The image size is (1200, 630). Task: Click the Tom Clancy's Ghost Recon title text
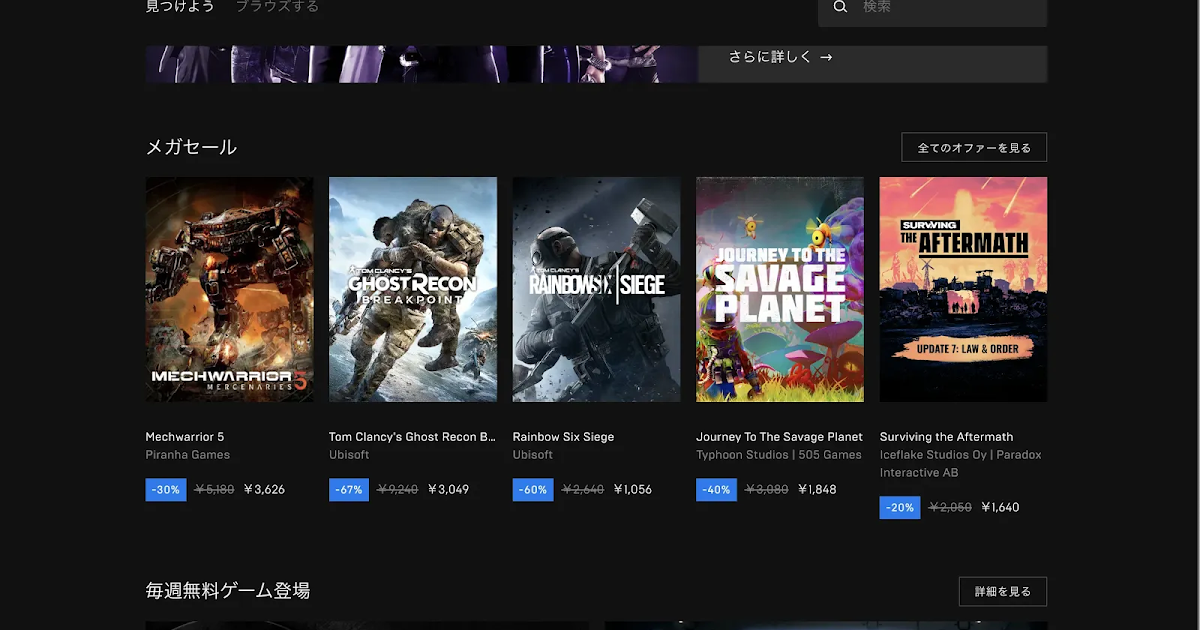coord(412,437)
